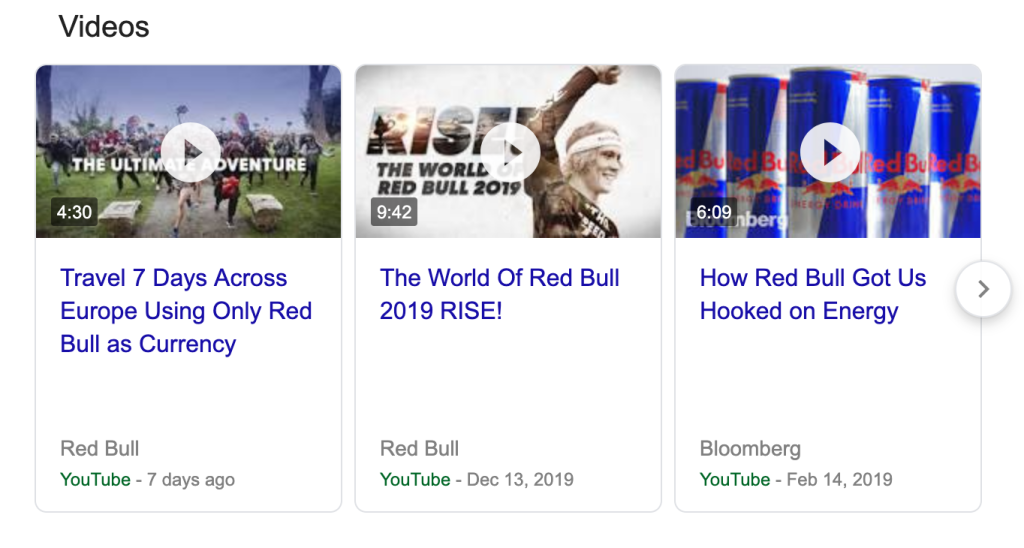Open 'The World Of Red Bull 2019 RISE!' link
1024x548 pixels.
click(500, 295)
